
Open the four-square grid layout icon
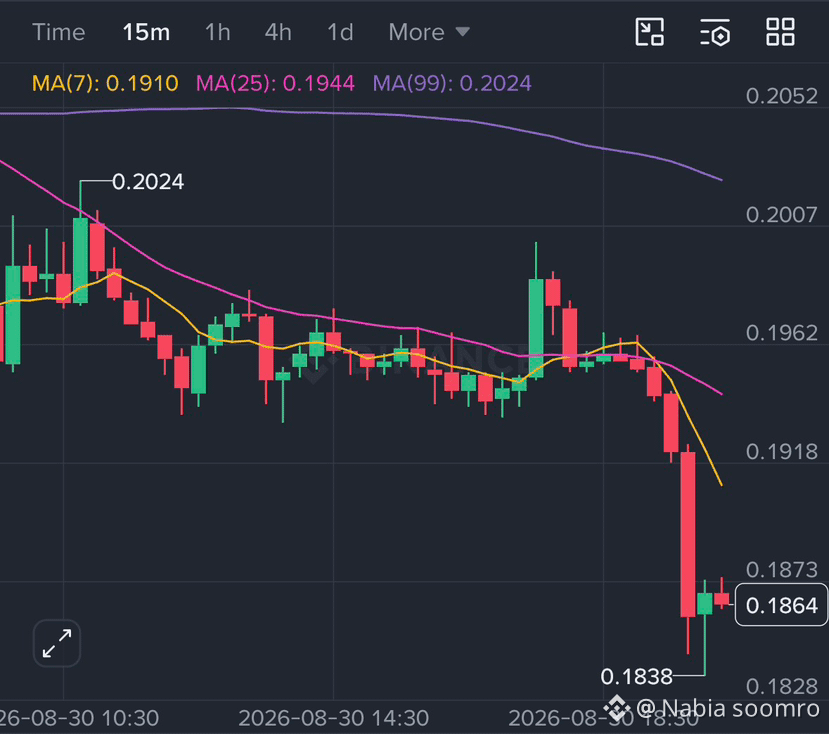(x=780, y=32)
